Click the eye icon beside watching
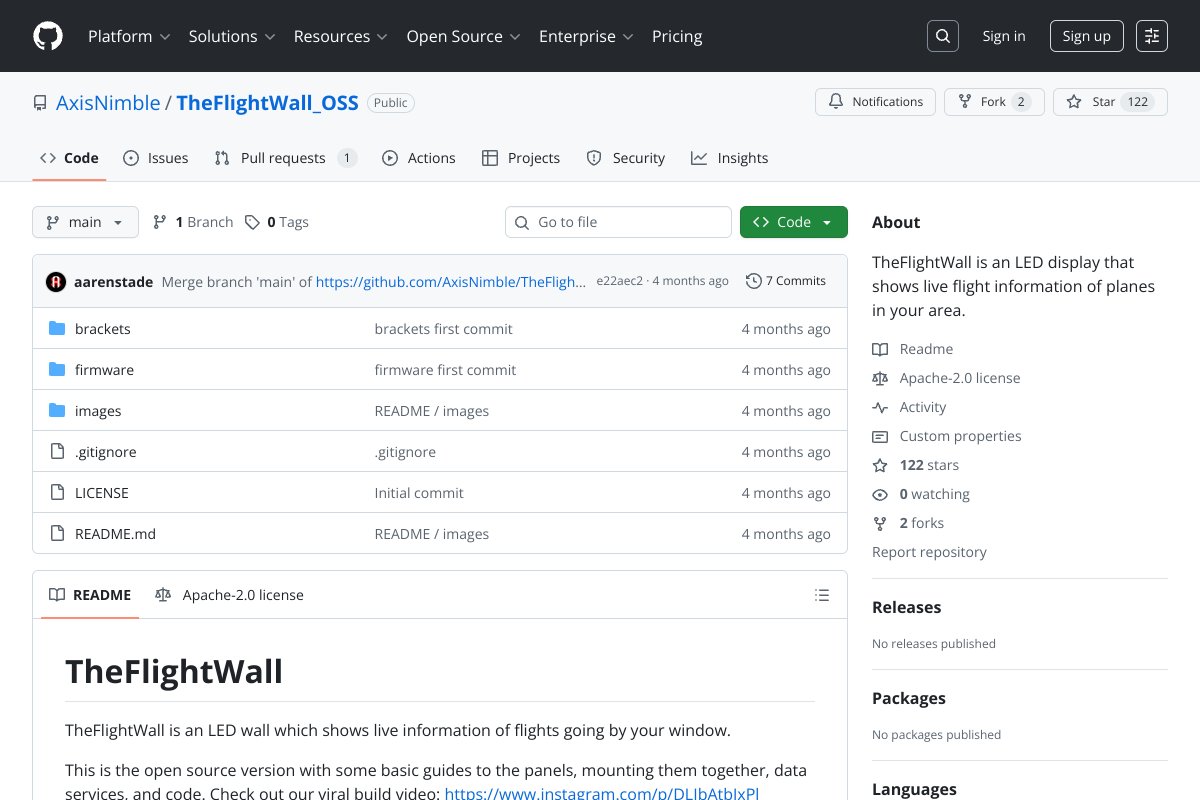The width and height of the screenshot is (1200, 800). (x=880, y=494)
